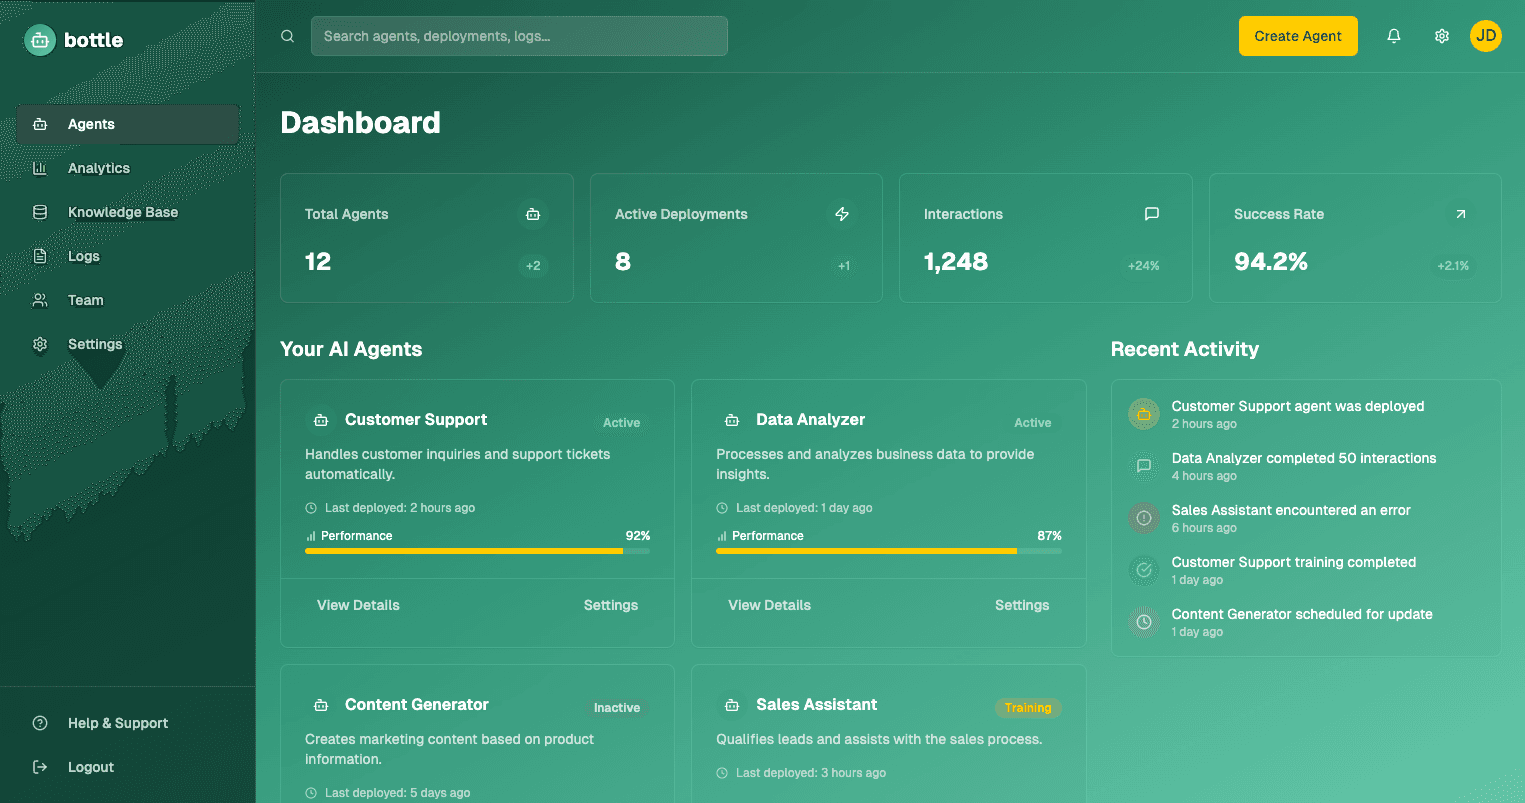Click the Total Agents robot icon
The width and height of the screenshot is (1525, 803).
pyautogui.click(x=533, y=214)
